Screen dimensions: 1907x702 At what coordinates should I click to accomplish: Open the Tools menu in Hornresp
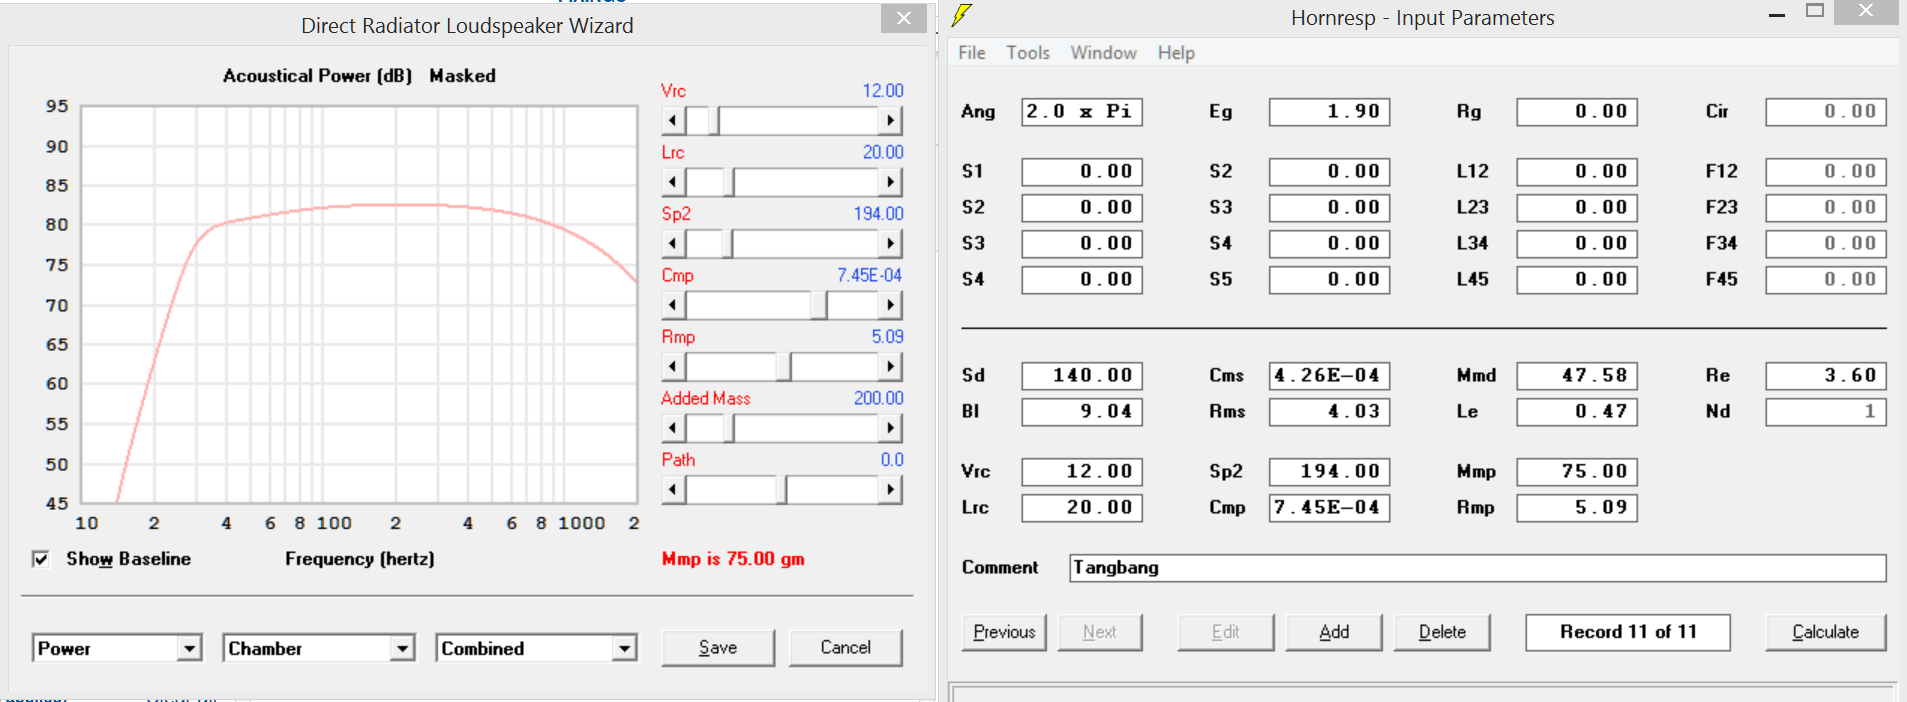(x=1028, y=53)
